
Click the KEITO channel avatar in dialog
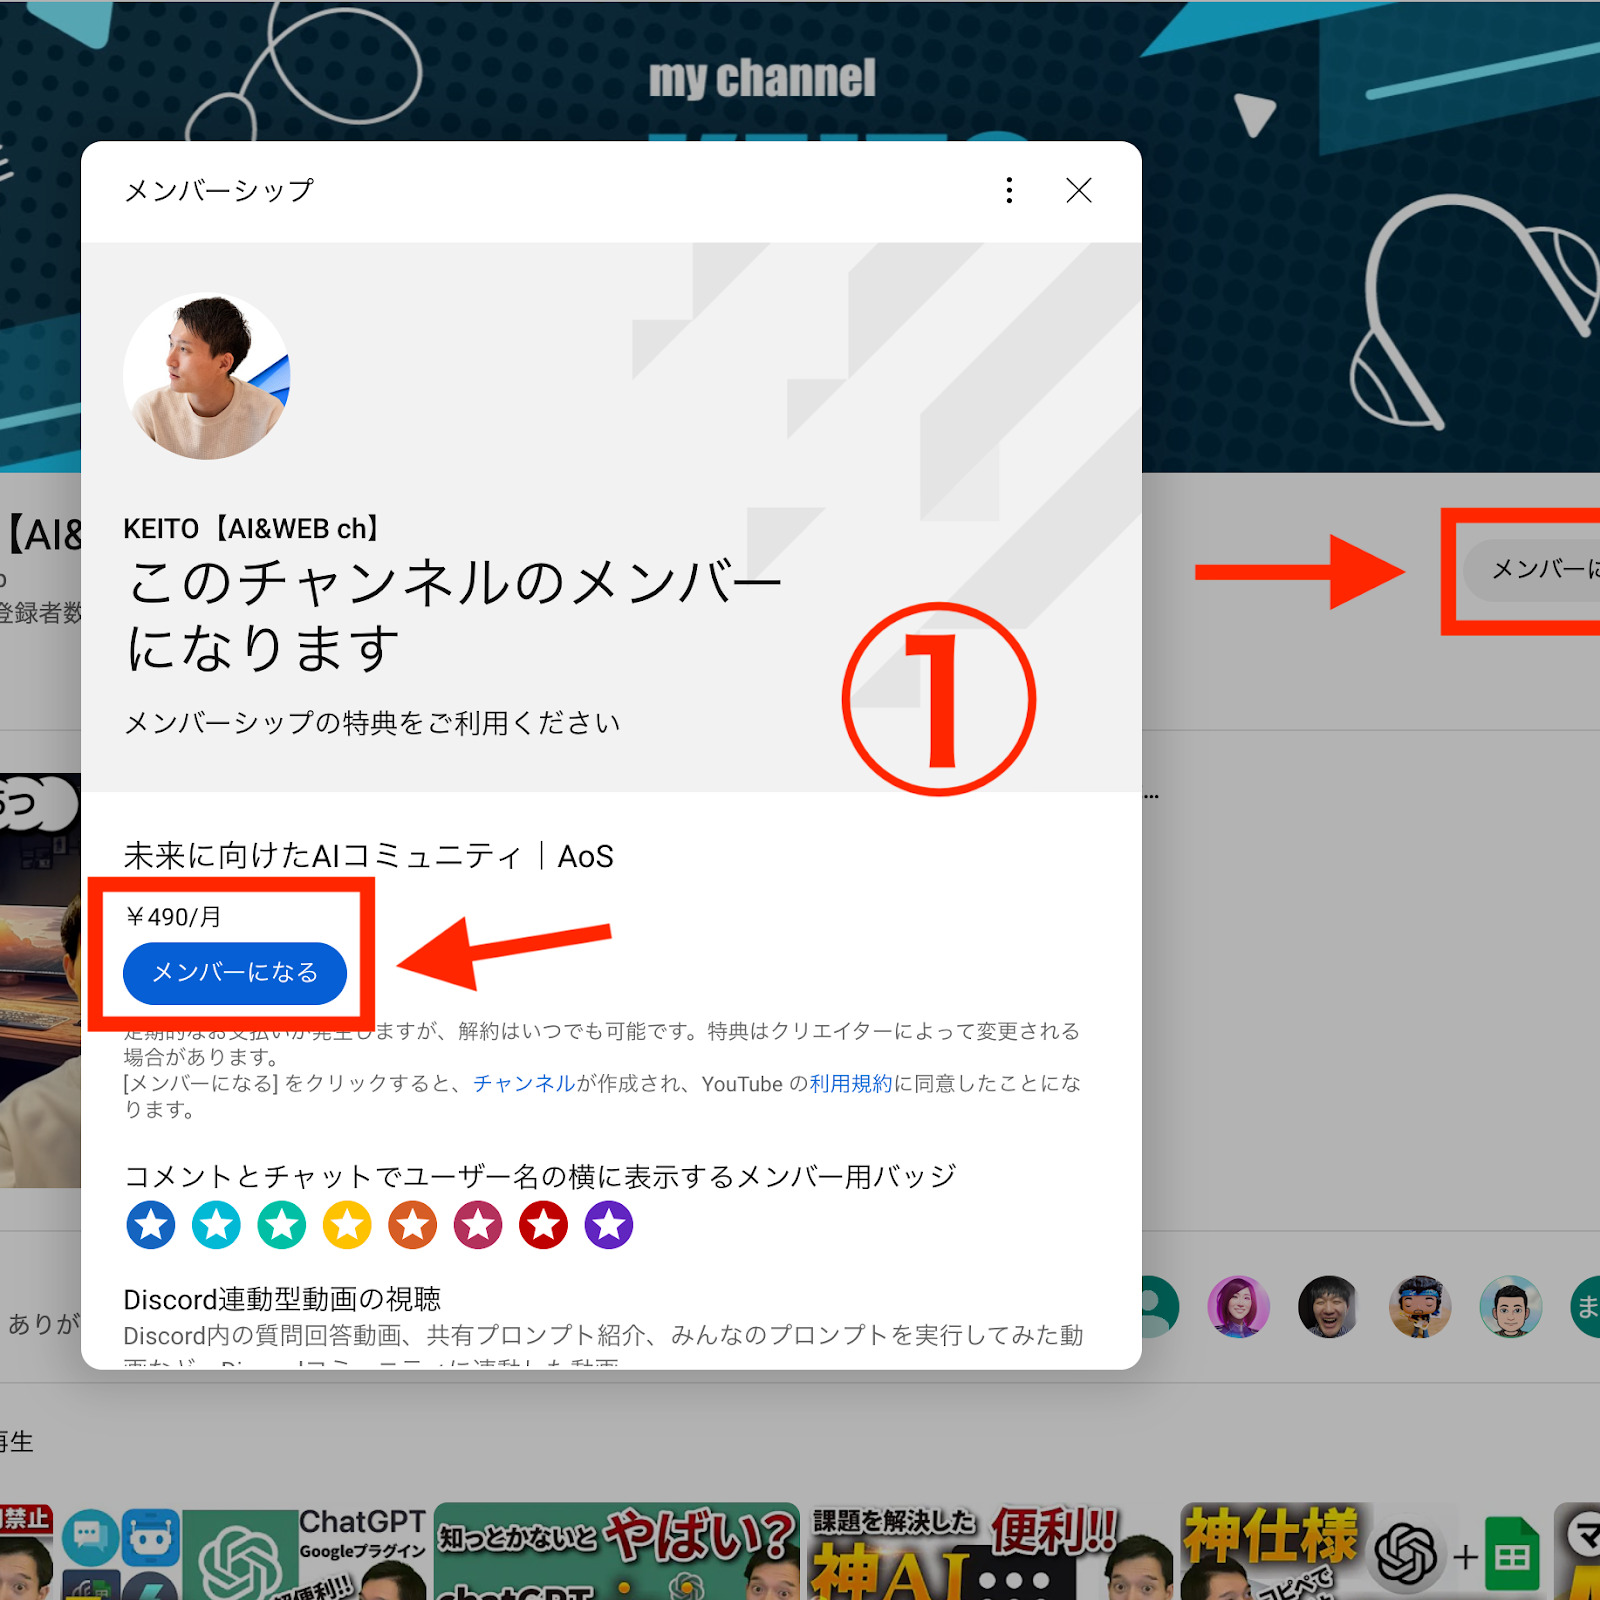point(207,376)
